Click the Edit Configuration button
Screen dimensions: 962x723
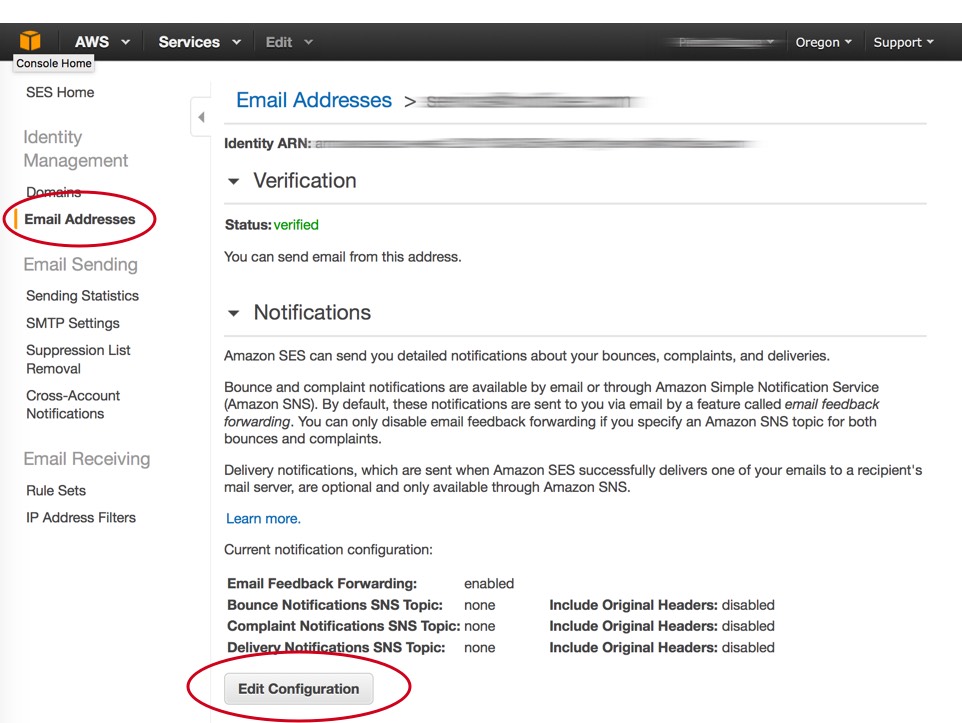click(298, 689)
